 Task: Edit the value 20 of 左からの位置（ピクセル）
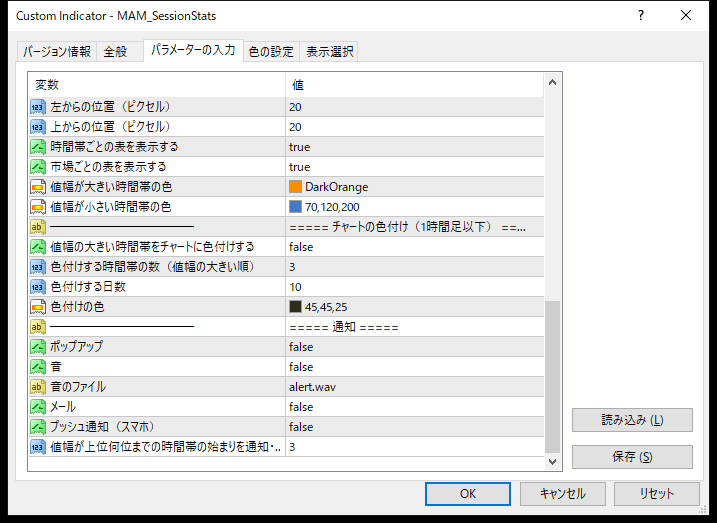(415, 107)
